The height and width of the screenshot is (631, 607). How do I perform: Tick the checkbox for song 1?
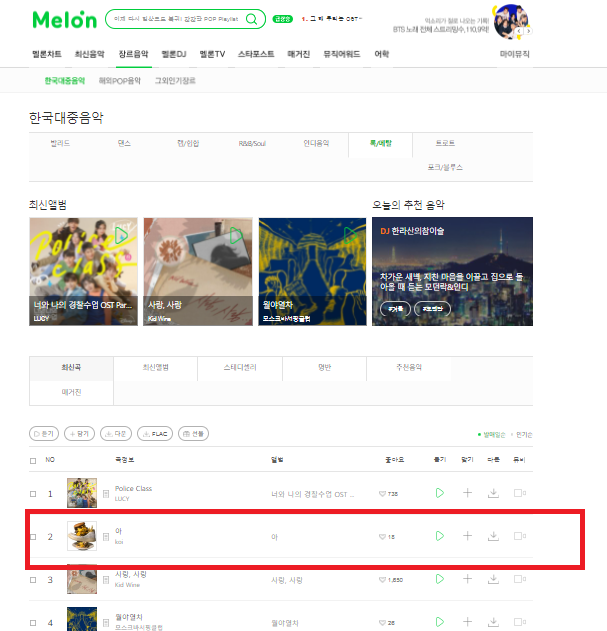coord(33,494)
